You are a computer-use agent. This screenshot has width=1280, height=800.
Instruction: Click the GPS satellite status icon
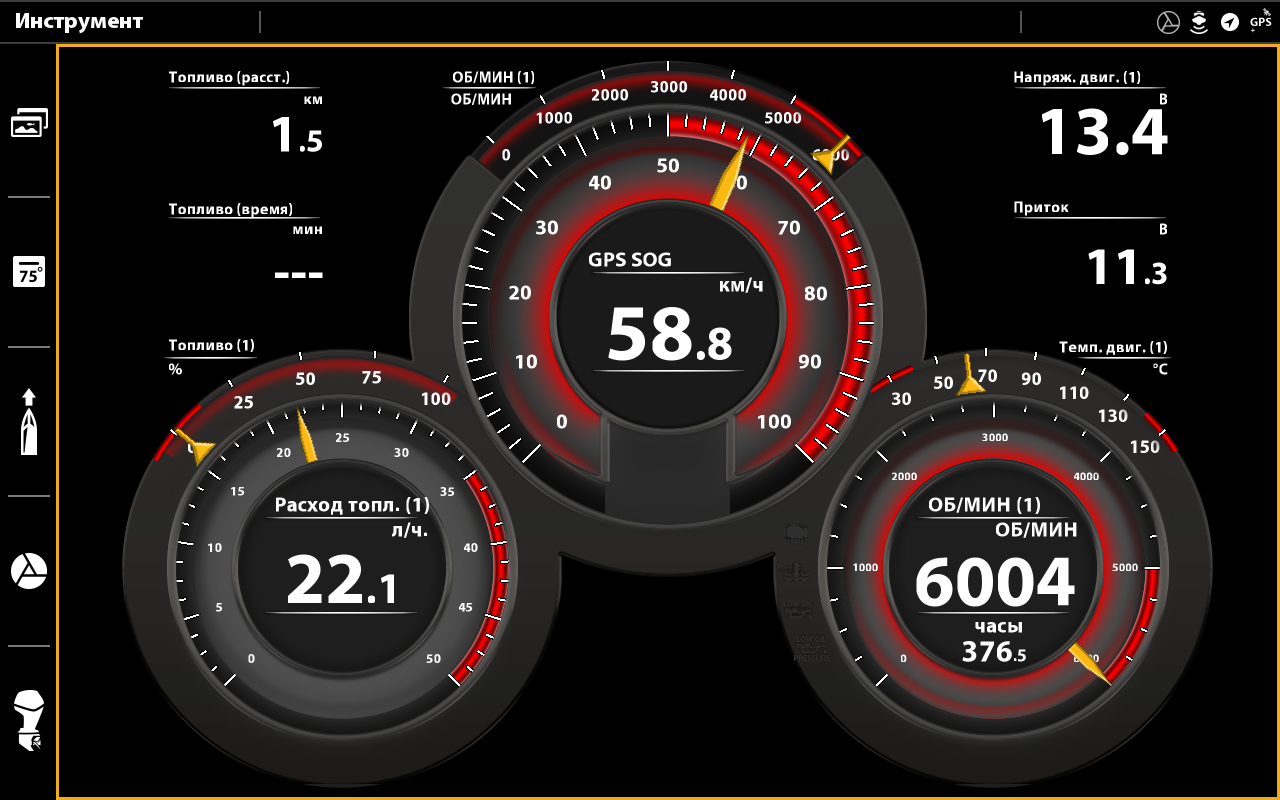point(1261,20)
